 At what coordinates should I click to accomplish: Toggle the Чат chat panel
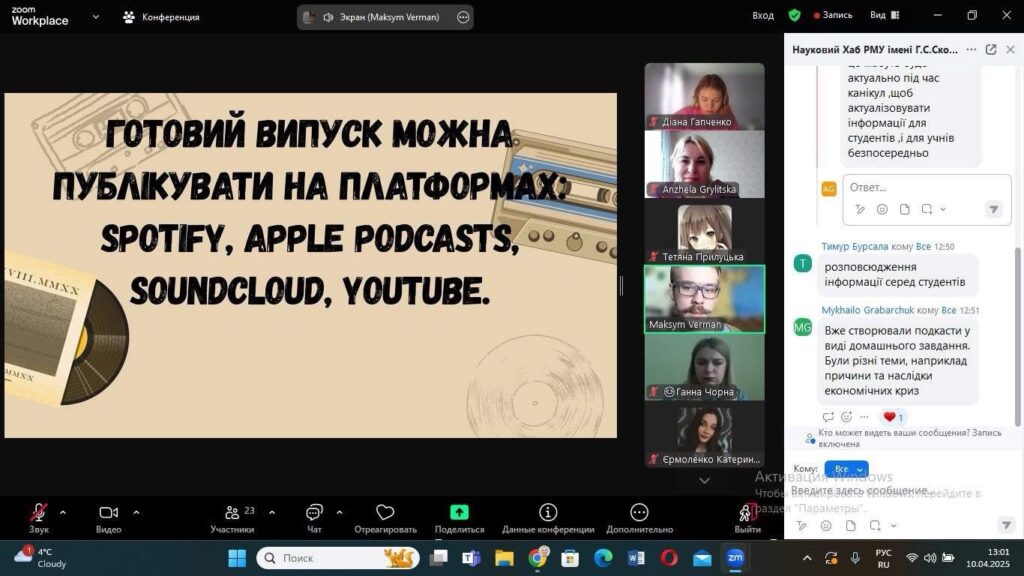click(x=314, y=513)
